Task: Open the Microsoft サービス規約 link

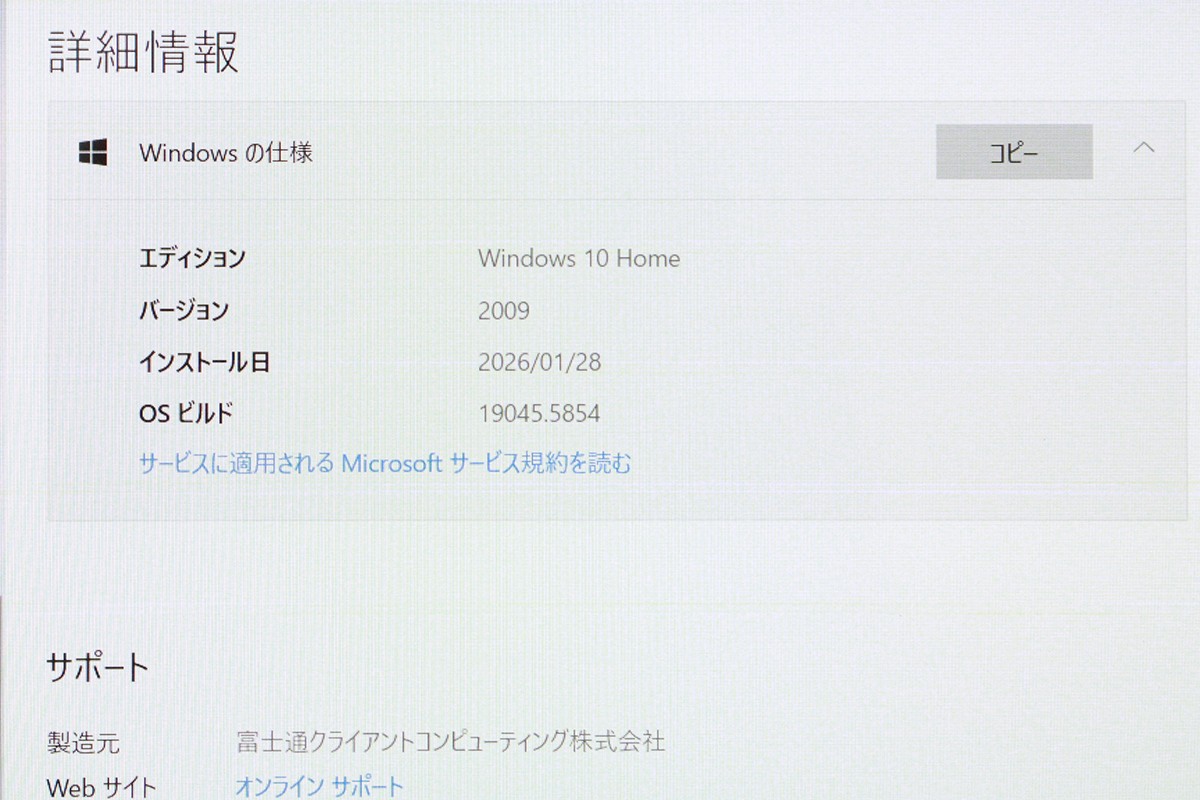Action: tap(385, 463)
